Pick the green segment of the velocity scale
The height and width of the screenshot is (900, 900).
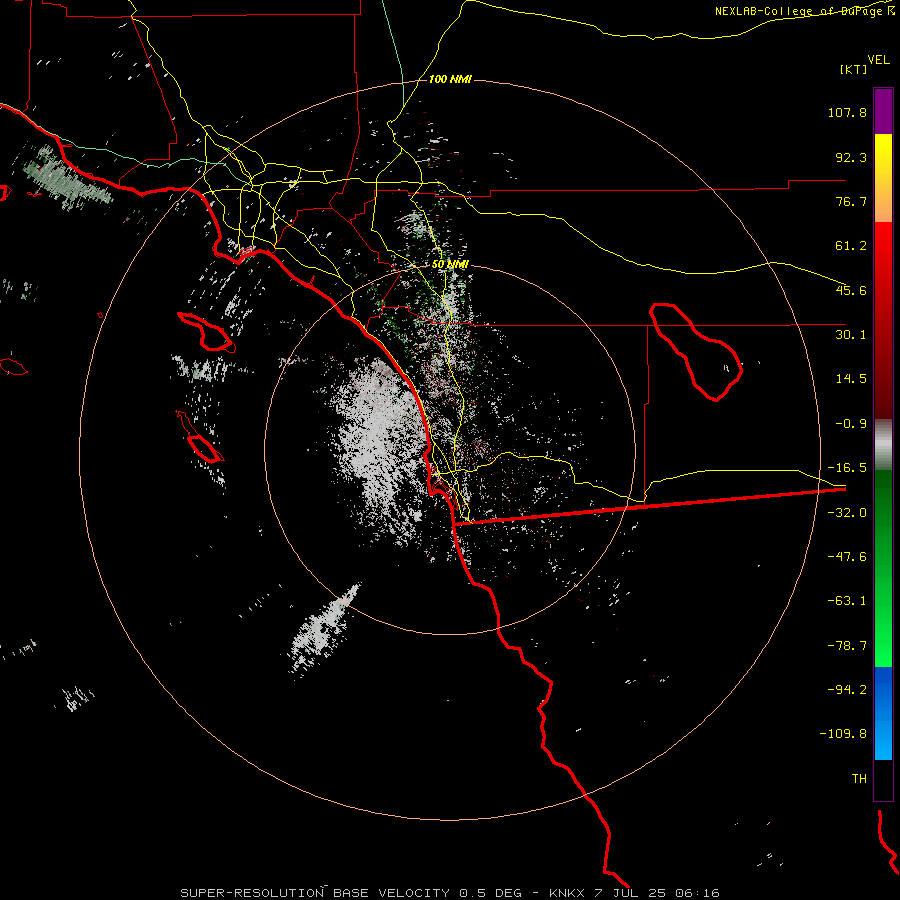coord(883,568)
